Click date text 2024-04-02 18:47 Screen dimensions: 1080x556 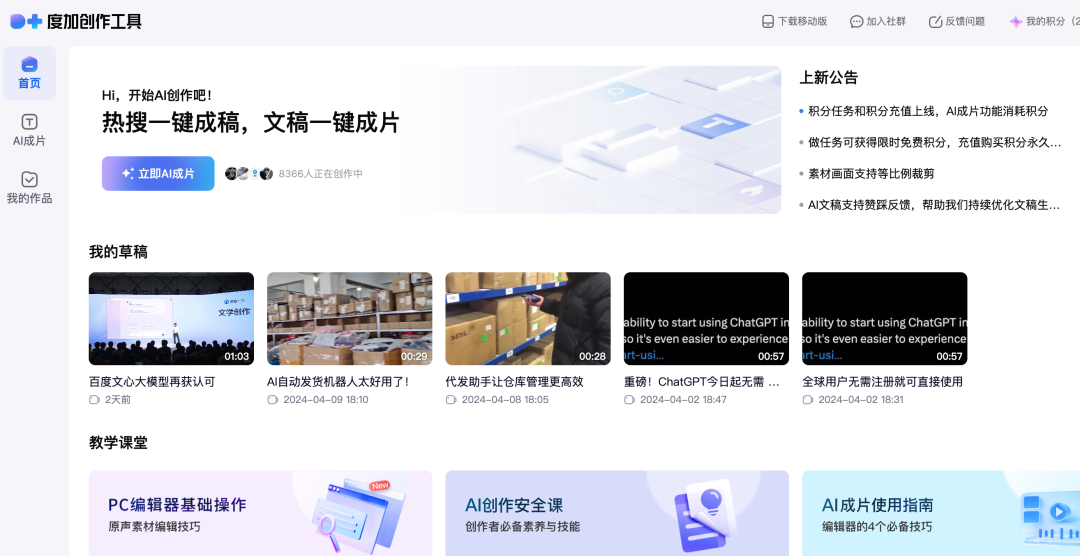[x=683, y=400]
